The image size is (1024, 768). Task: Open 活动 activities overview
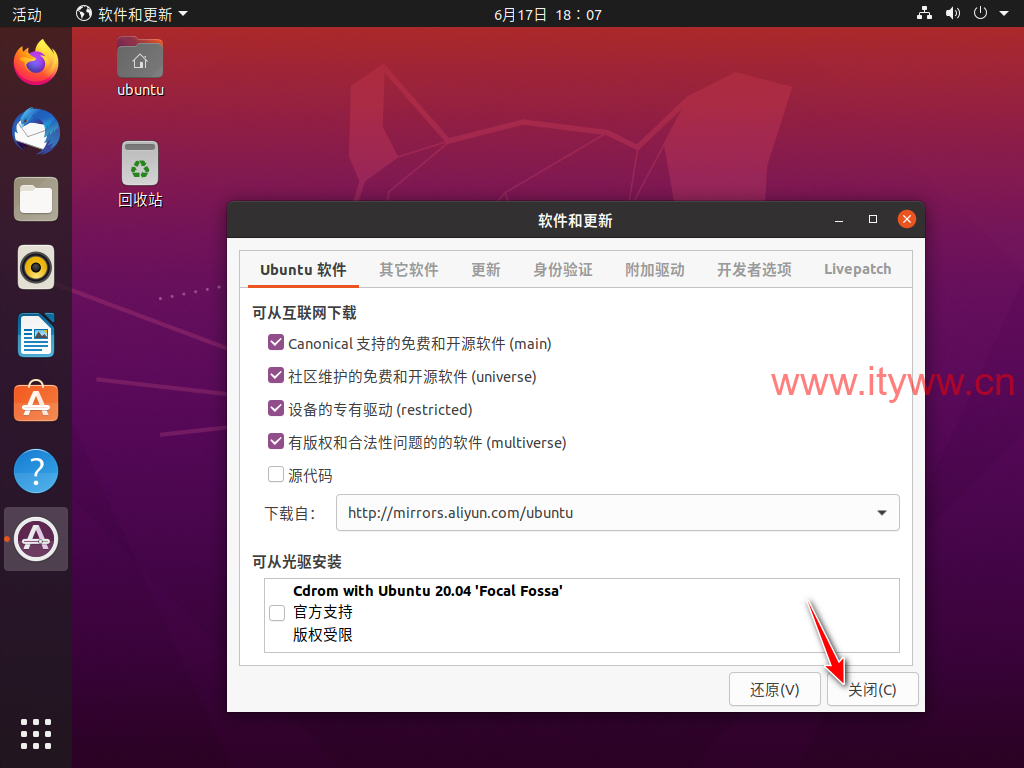(27, 14)
